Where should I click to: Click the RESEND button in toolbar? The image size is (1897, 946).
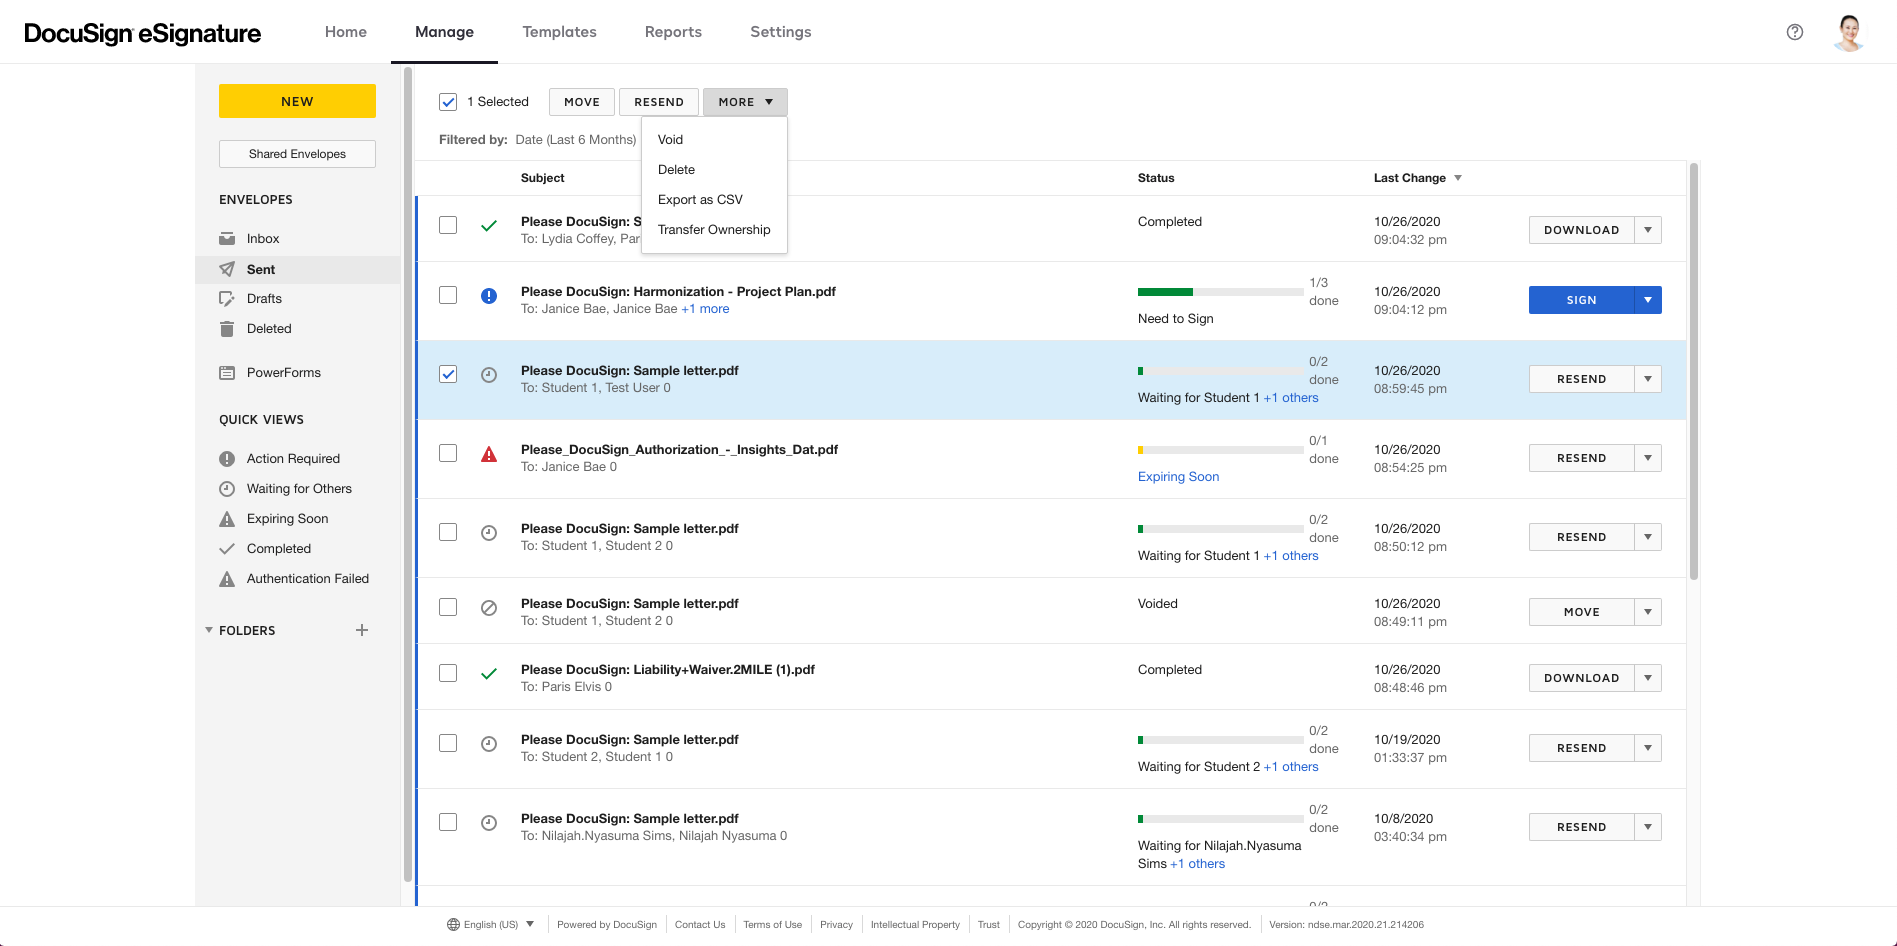(x=659, y=102)
